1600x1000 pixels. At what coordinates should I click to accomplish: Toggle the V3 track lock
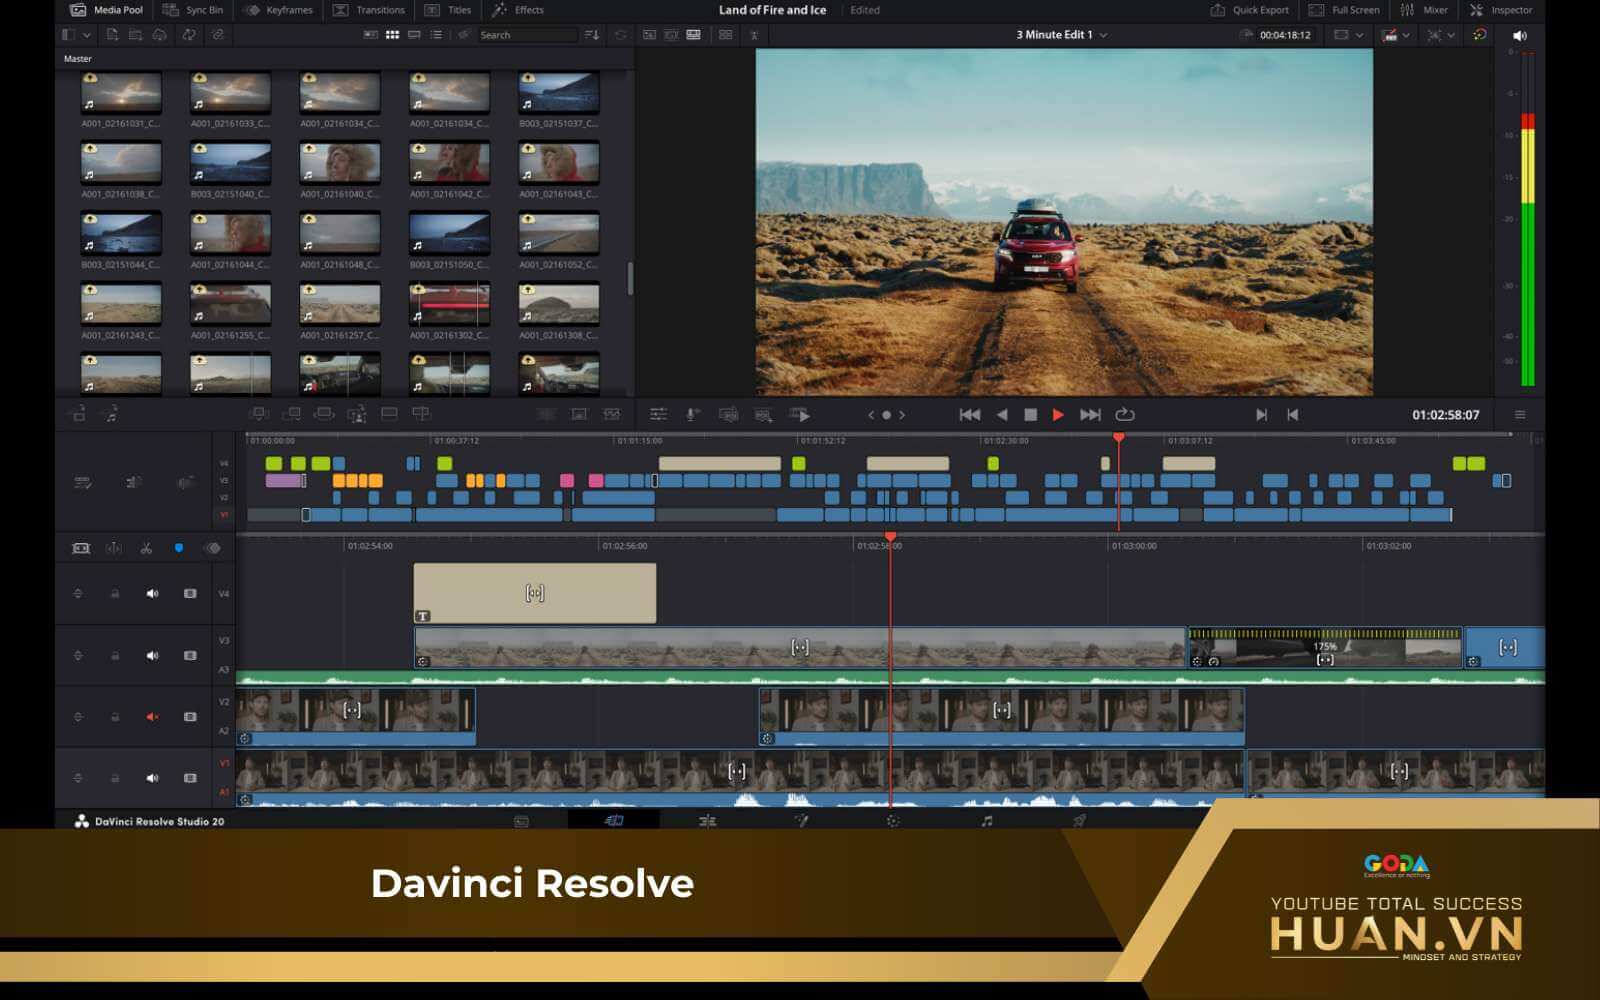click(115, 656)
